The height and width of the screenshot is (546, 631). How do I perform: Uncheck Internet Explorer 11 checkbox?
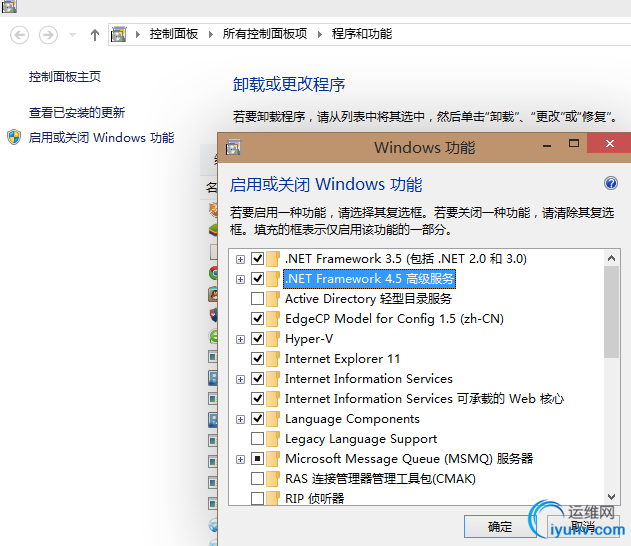[x=258, y=359]
